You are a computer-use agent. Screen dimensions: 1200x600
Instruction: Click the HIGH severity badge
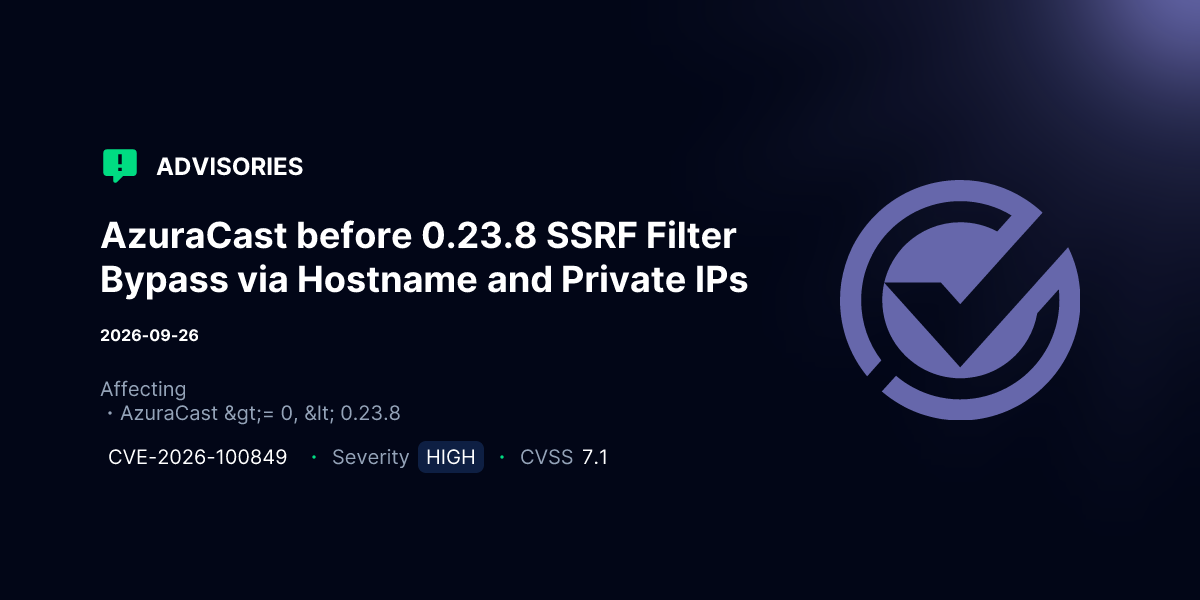click(451, 457)
